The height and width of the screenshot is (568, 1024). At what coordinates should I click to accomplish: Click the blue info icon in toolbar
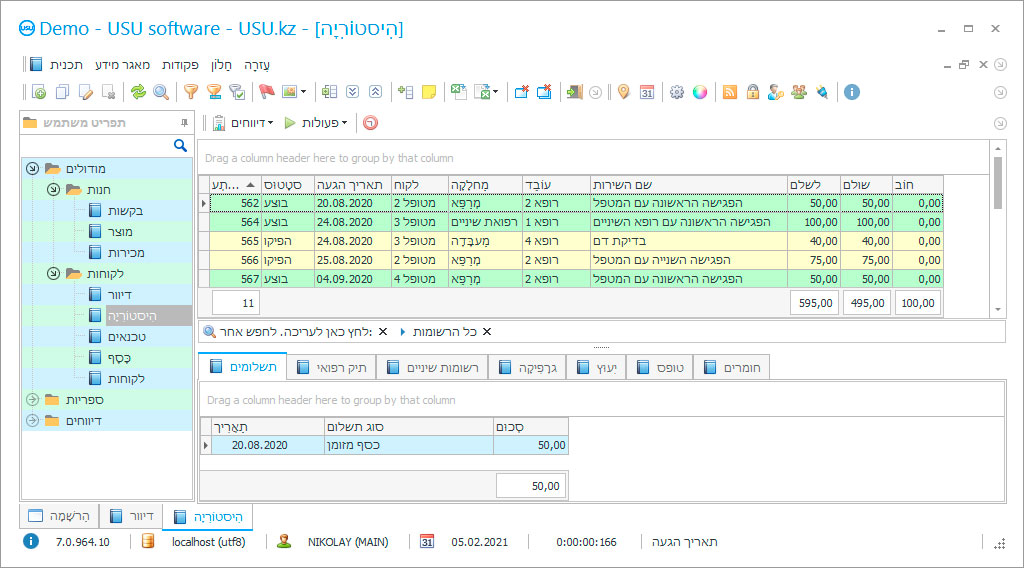tap(852, 92)
